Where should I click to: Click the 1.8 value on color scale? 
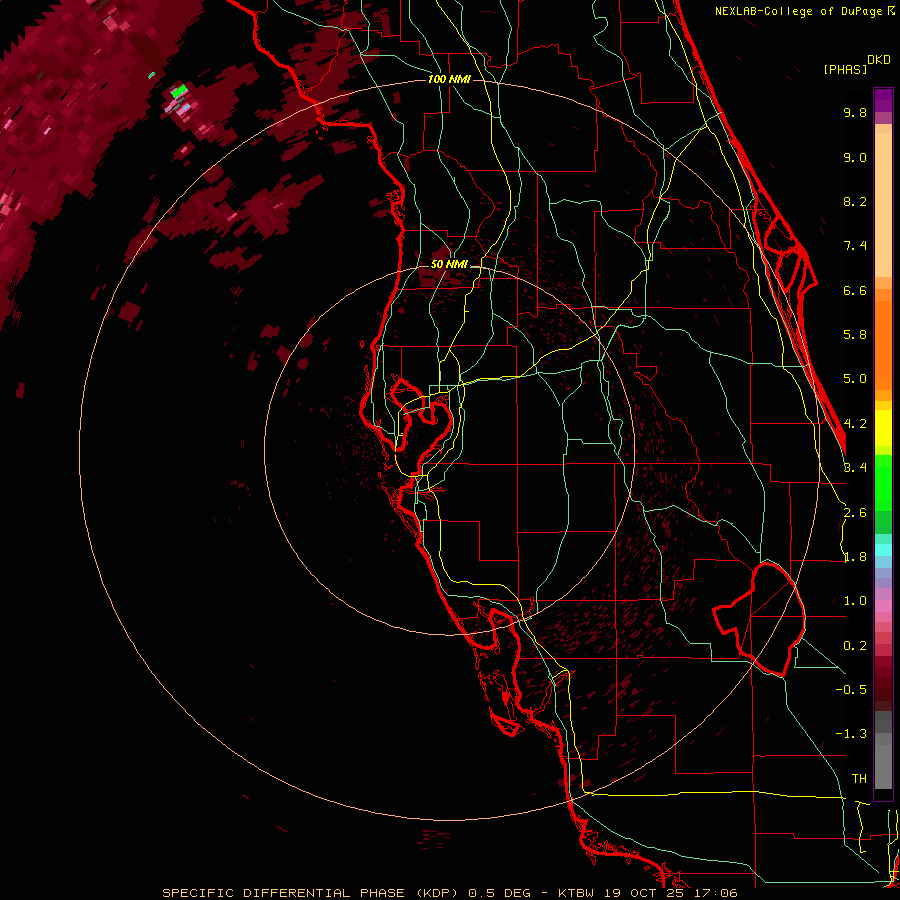(855, 557)
